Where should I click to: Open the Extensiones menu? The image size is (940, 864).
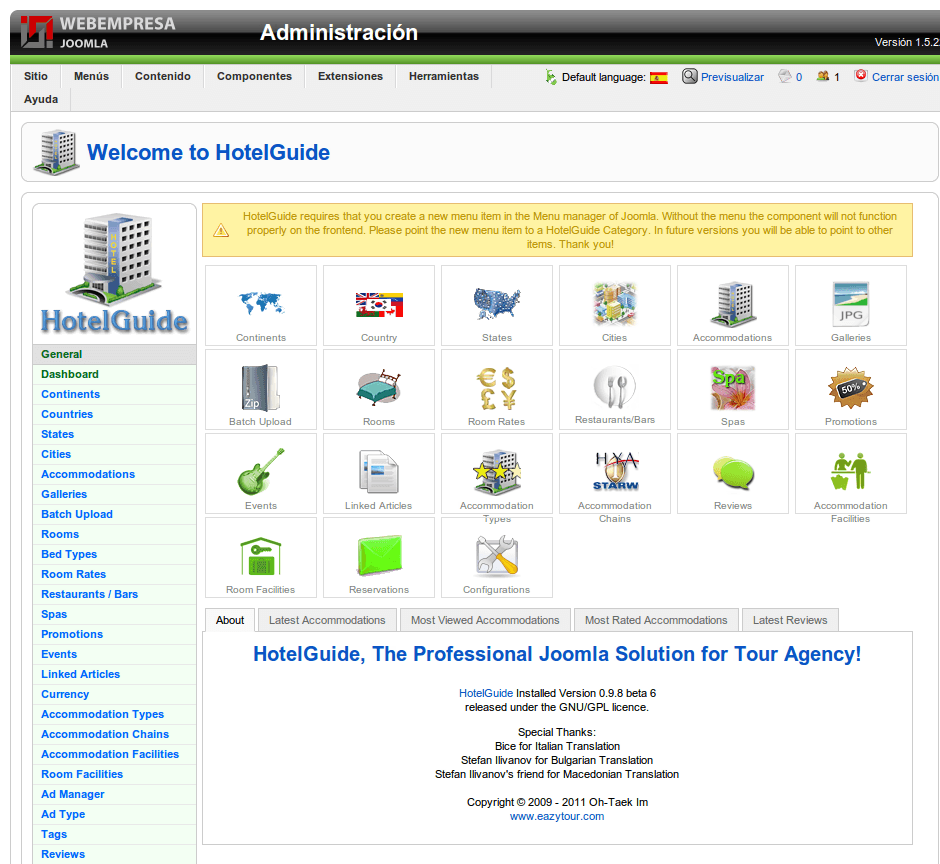[x=350, y=76]
